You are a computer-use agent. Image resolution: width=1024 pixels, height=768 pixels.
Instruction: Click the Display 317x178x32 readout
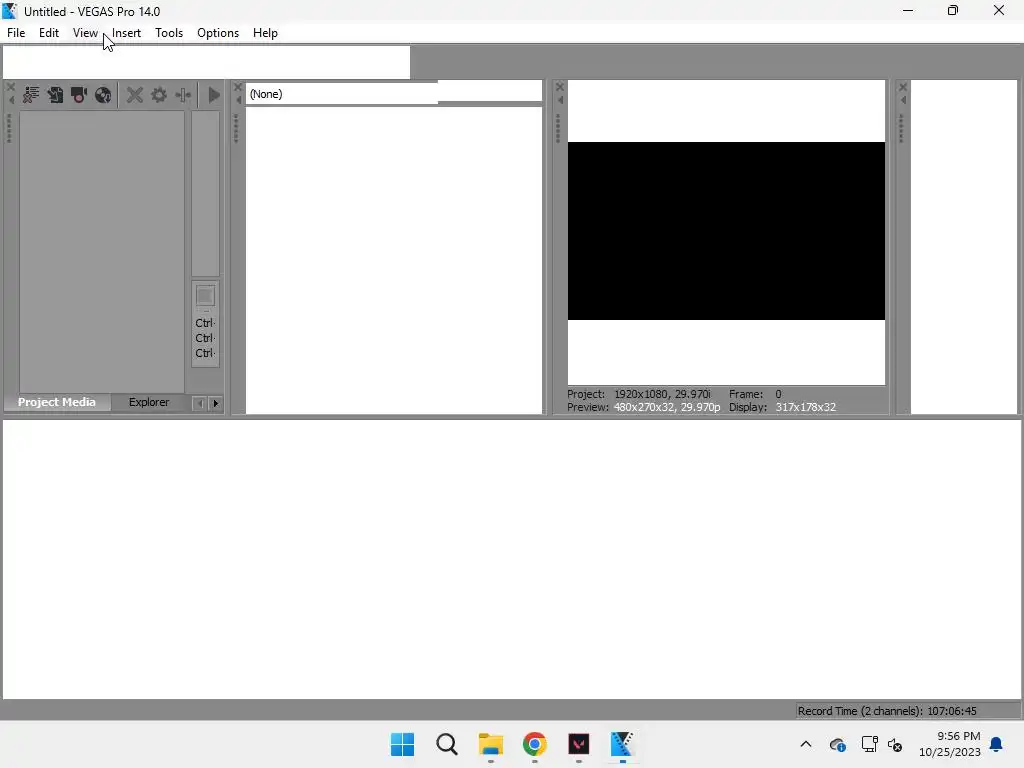click(782, 407)
